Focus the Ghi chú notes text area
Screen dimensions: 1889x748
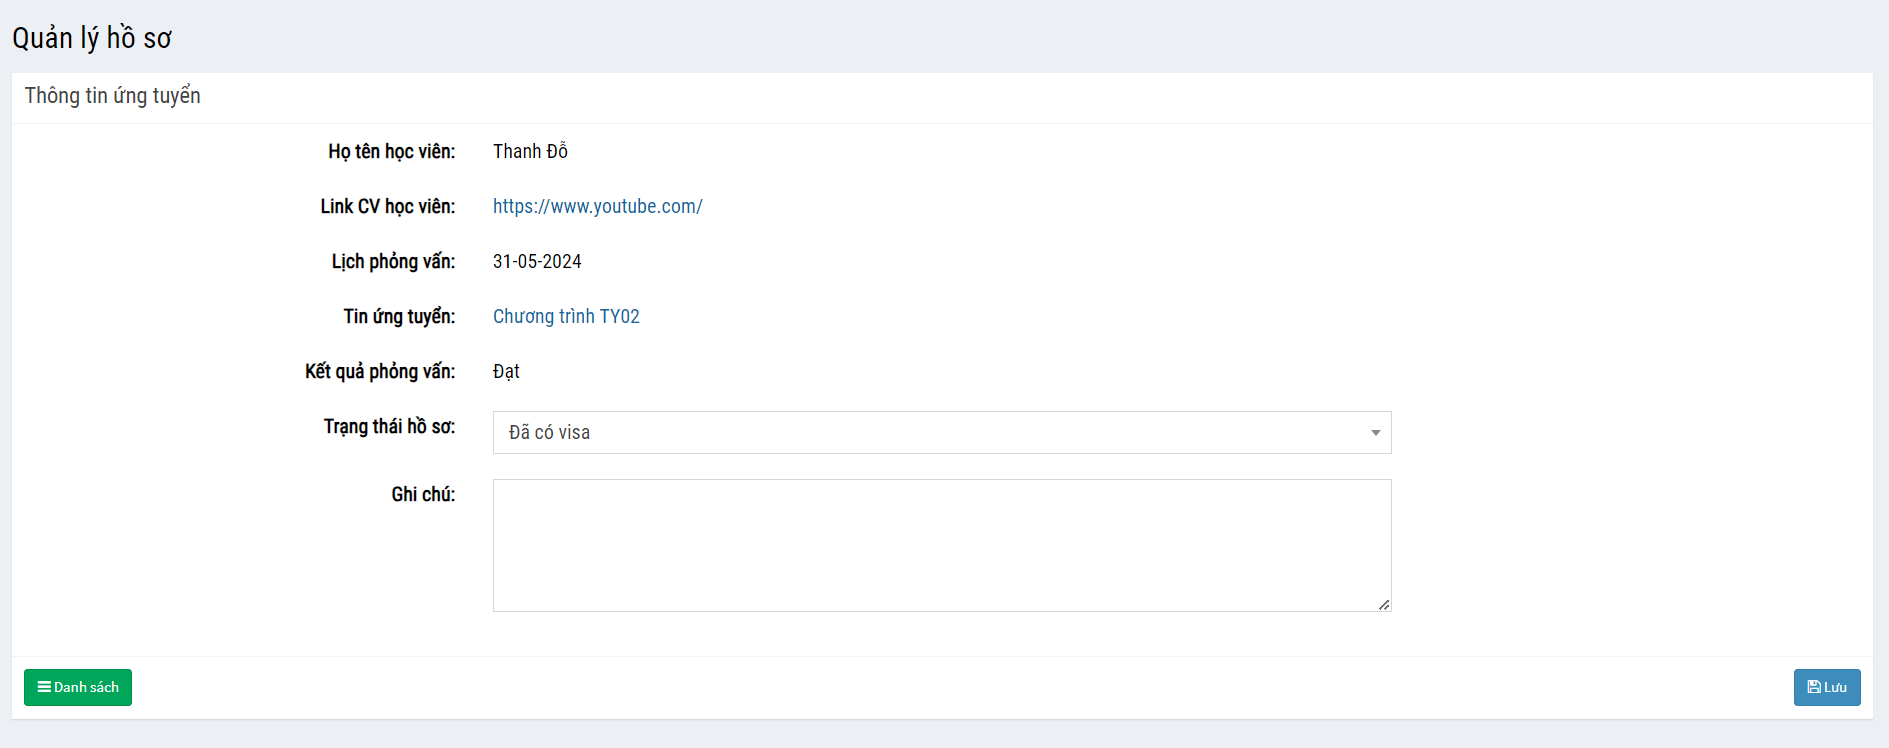click(x=941, y=545)
